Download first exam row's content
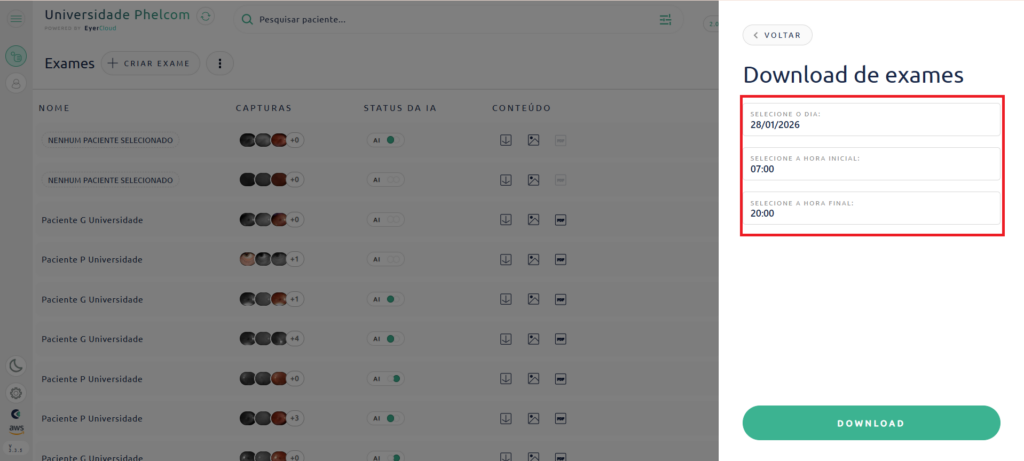This screenshot has width=1024, height=461. pos(506,140)
